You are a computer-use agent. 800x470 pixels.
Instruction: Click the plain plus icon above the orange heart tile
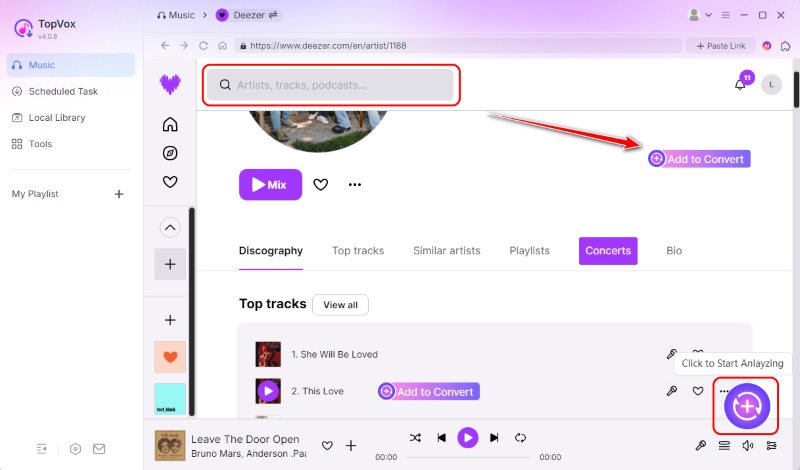170,320
